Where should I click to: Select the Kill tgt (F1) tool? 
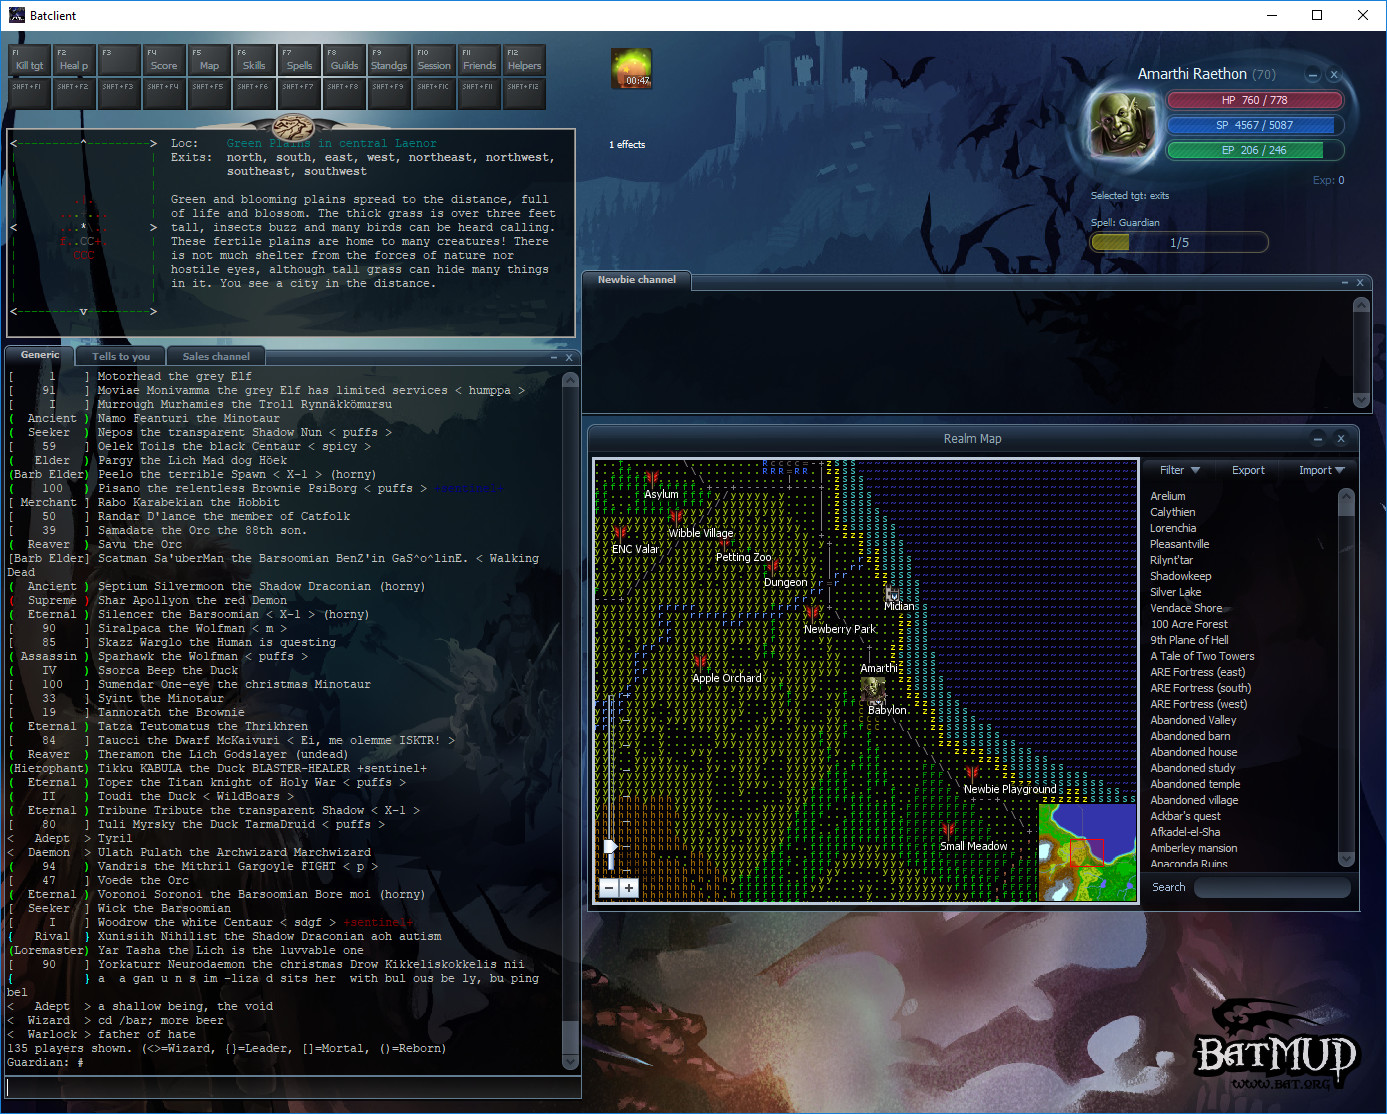tap(28, 60)
